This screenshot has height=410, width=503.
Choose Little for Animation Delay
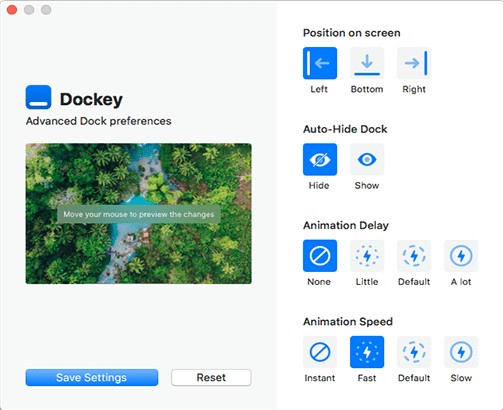367,256
